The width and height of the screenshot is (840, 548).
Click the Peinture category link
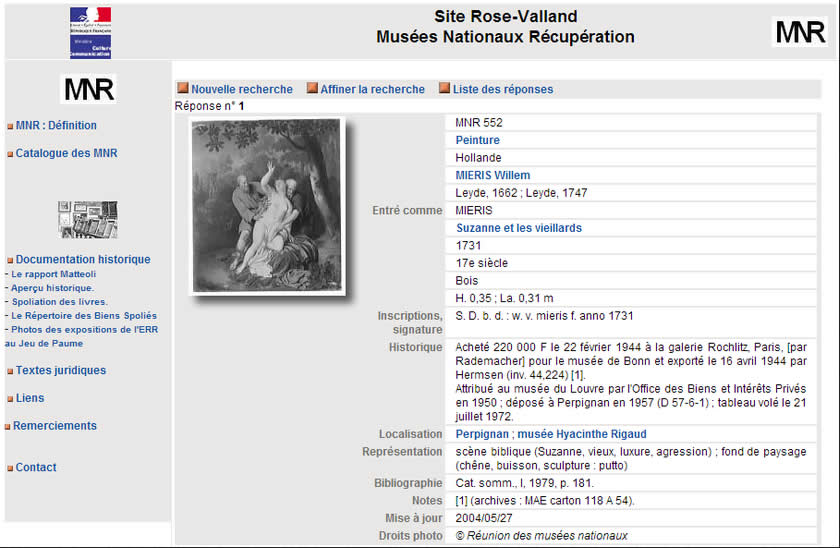click(x=477, y=140)
